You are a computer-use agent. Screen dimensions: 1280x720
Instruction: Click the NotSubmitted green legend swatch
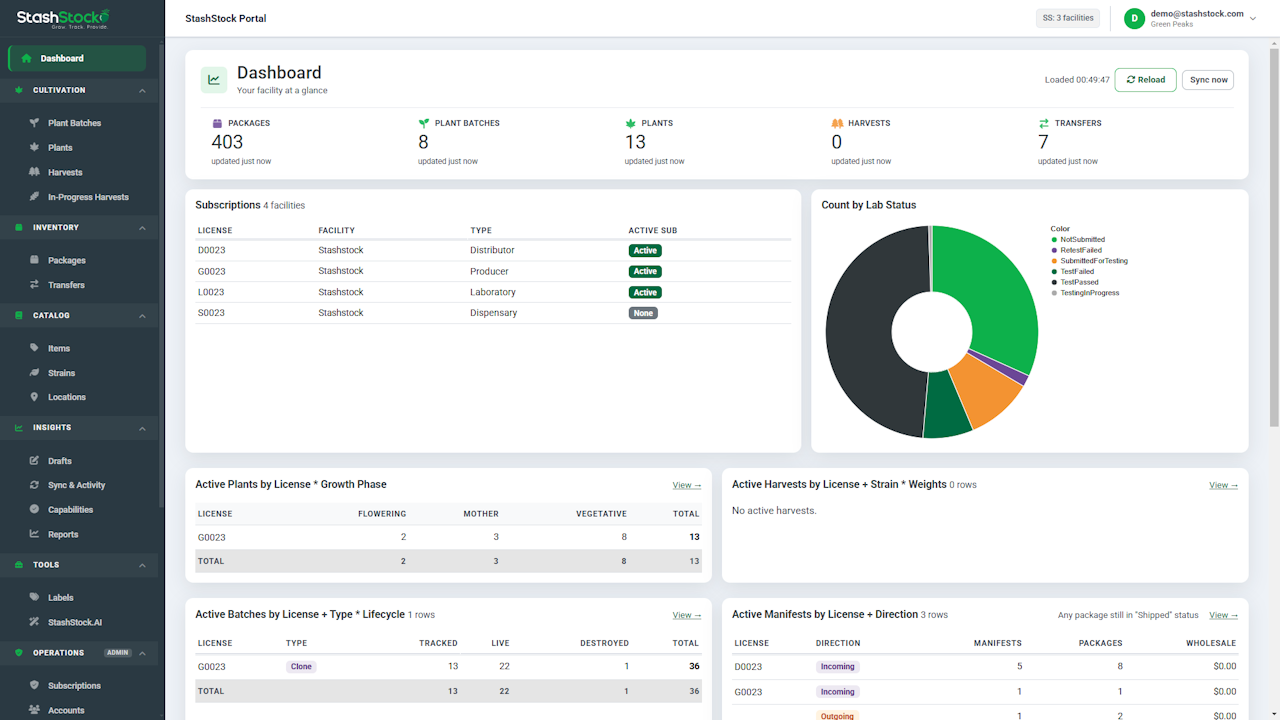[1054, 240]
